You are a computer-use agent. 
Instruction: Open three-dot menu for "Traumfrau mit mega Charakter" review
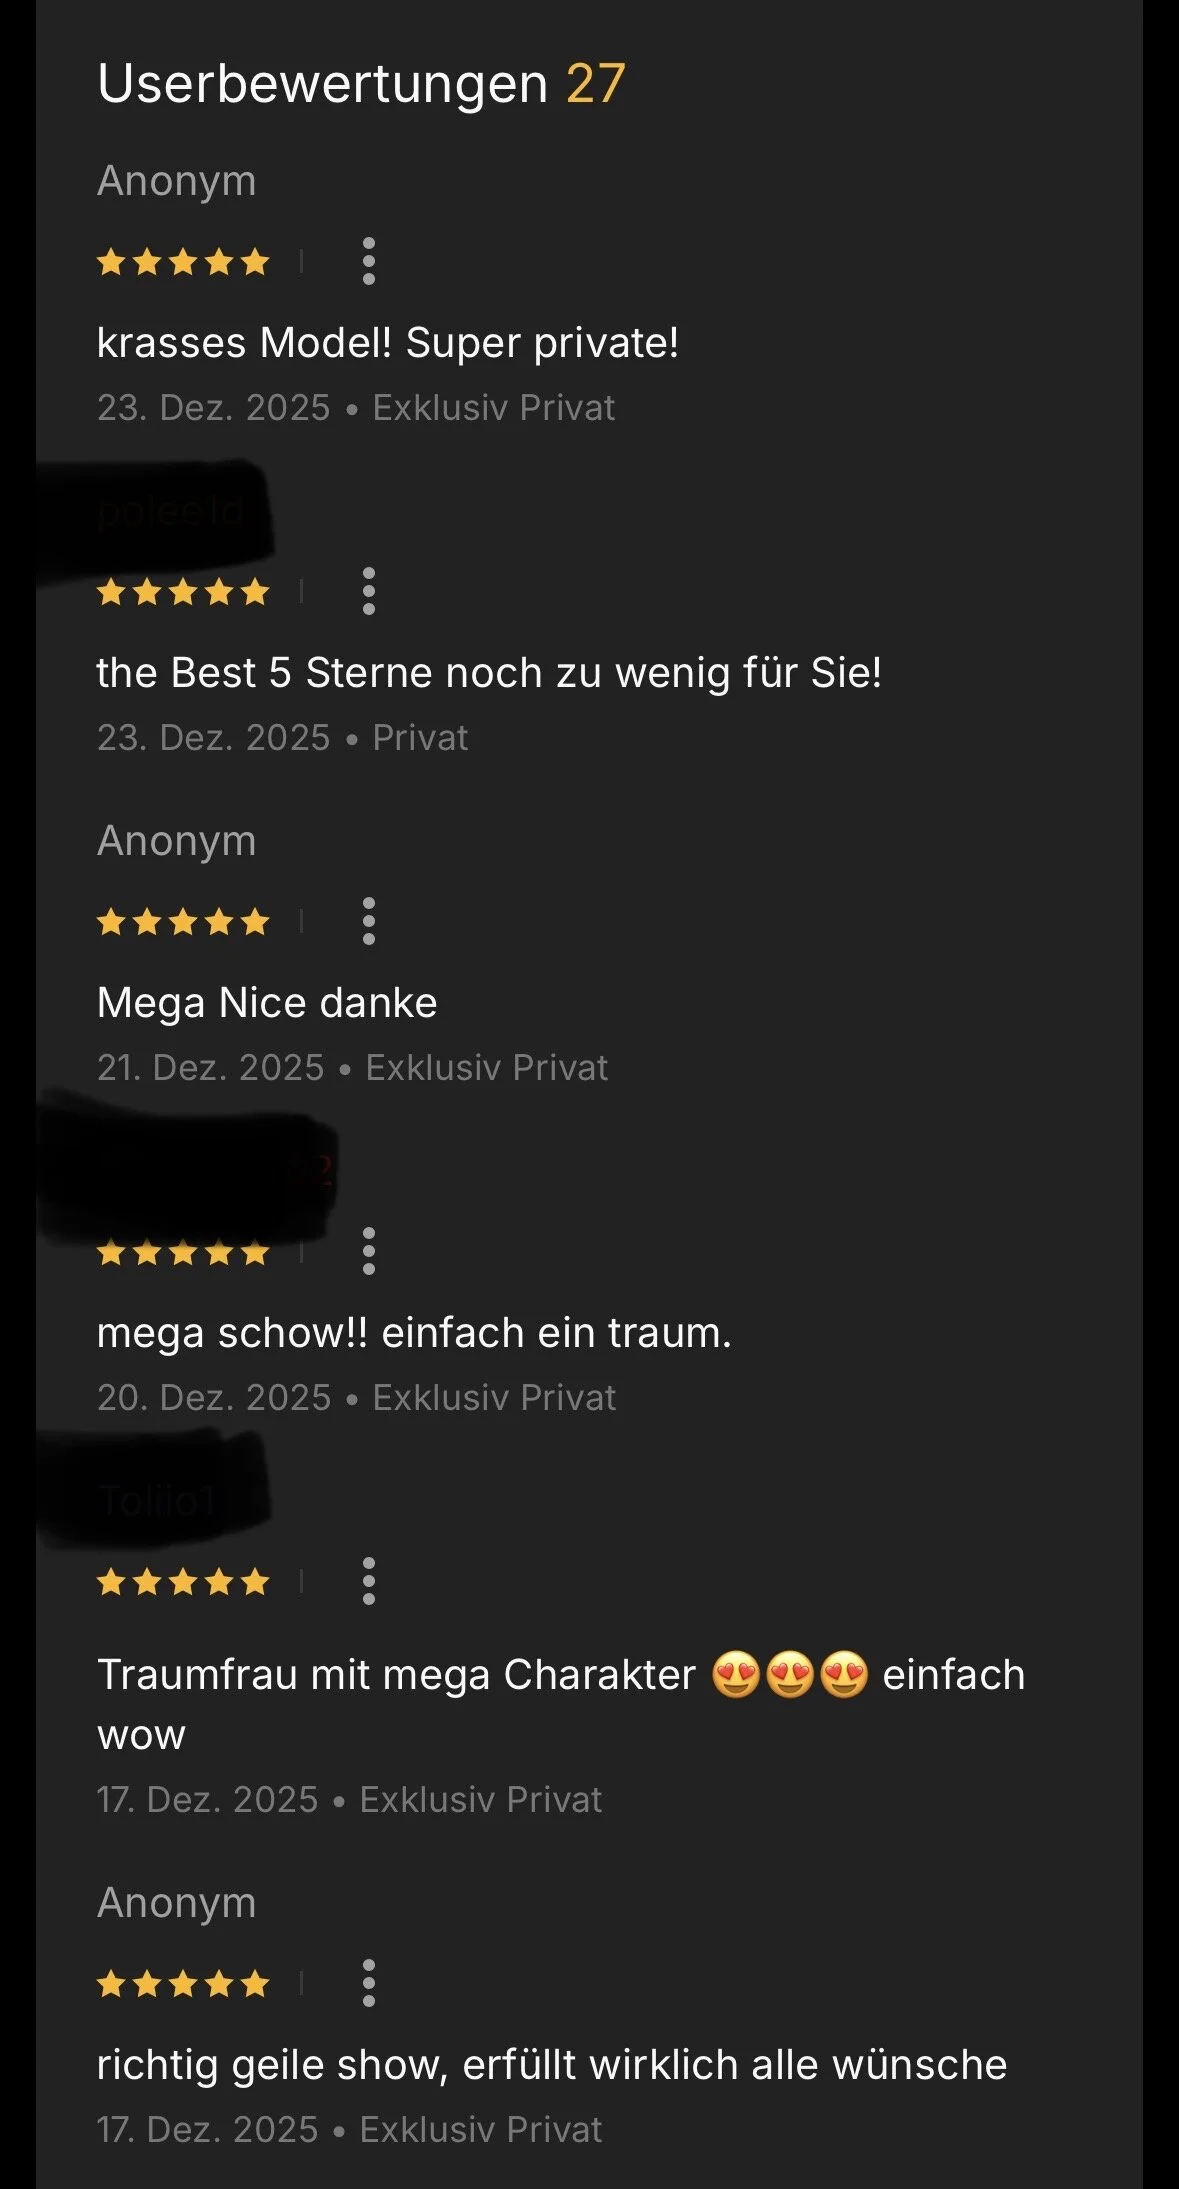coord(369,1581)
